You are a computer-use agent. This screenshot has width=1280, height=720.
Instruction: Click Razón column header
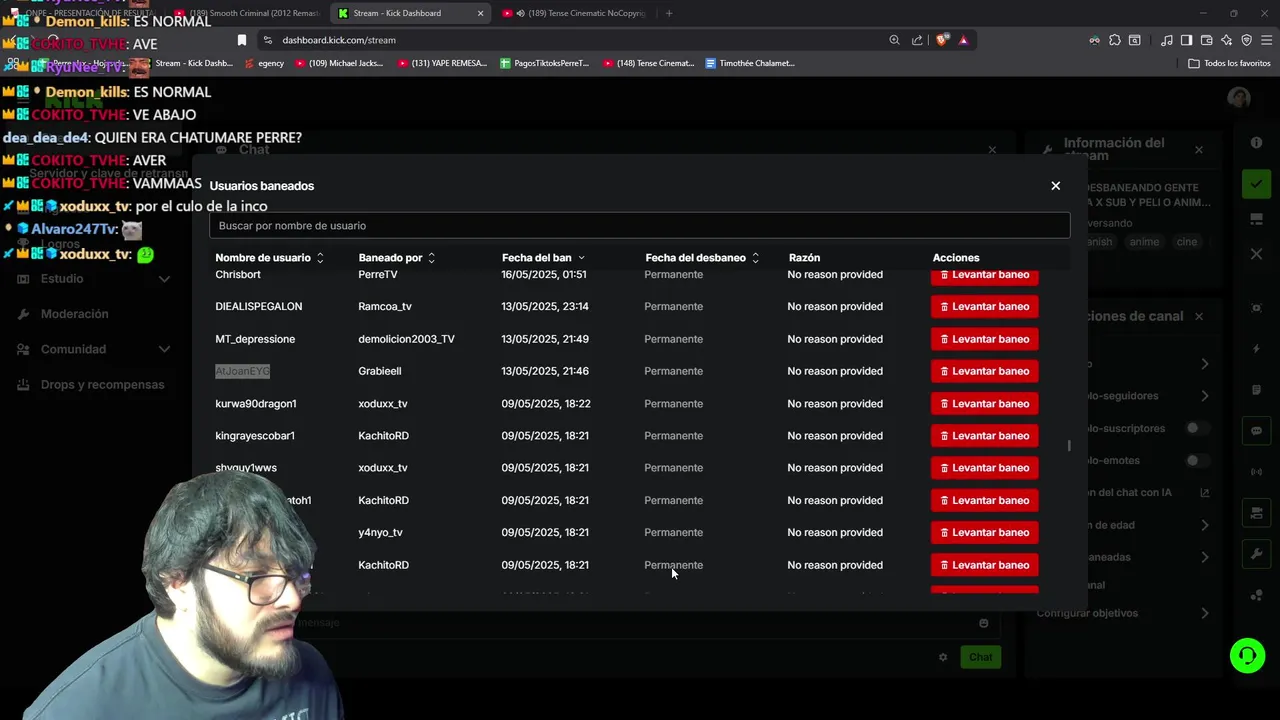pyautogui.click(x=804, y=258)
